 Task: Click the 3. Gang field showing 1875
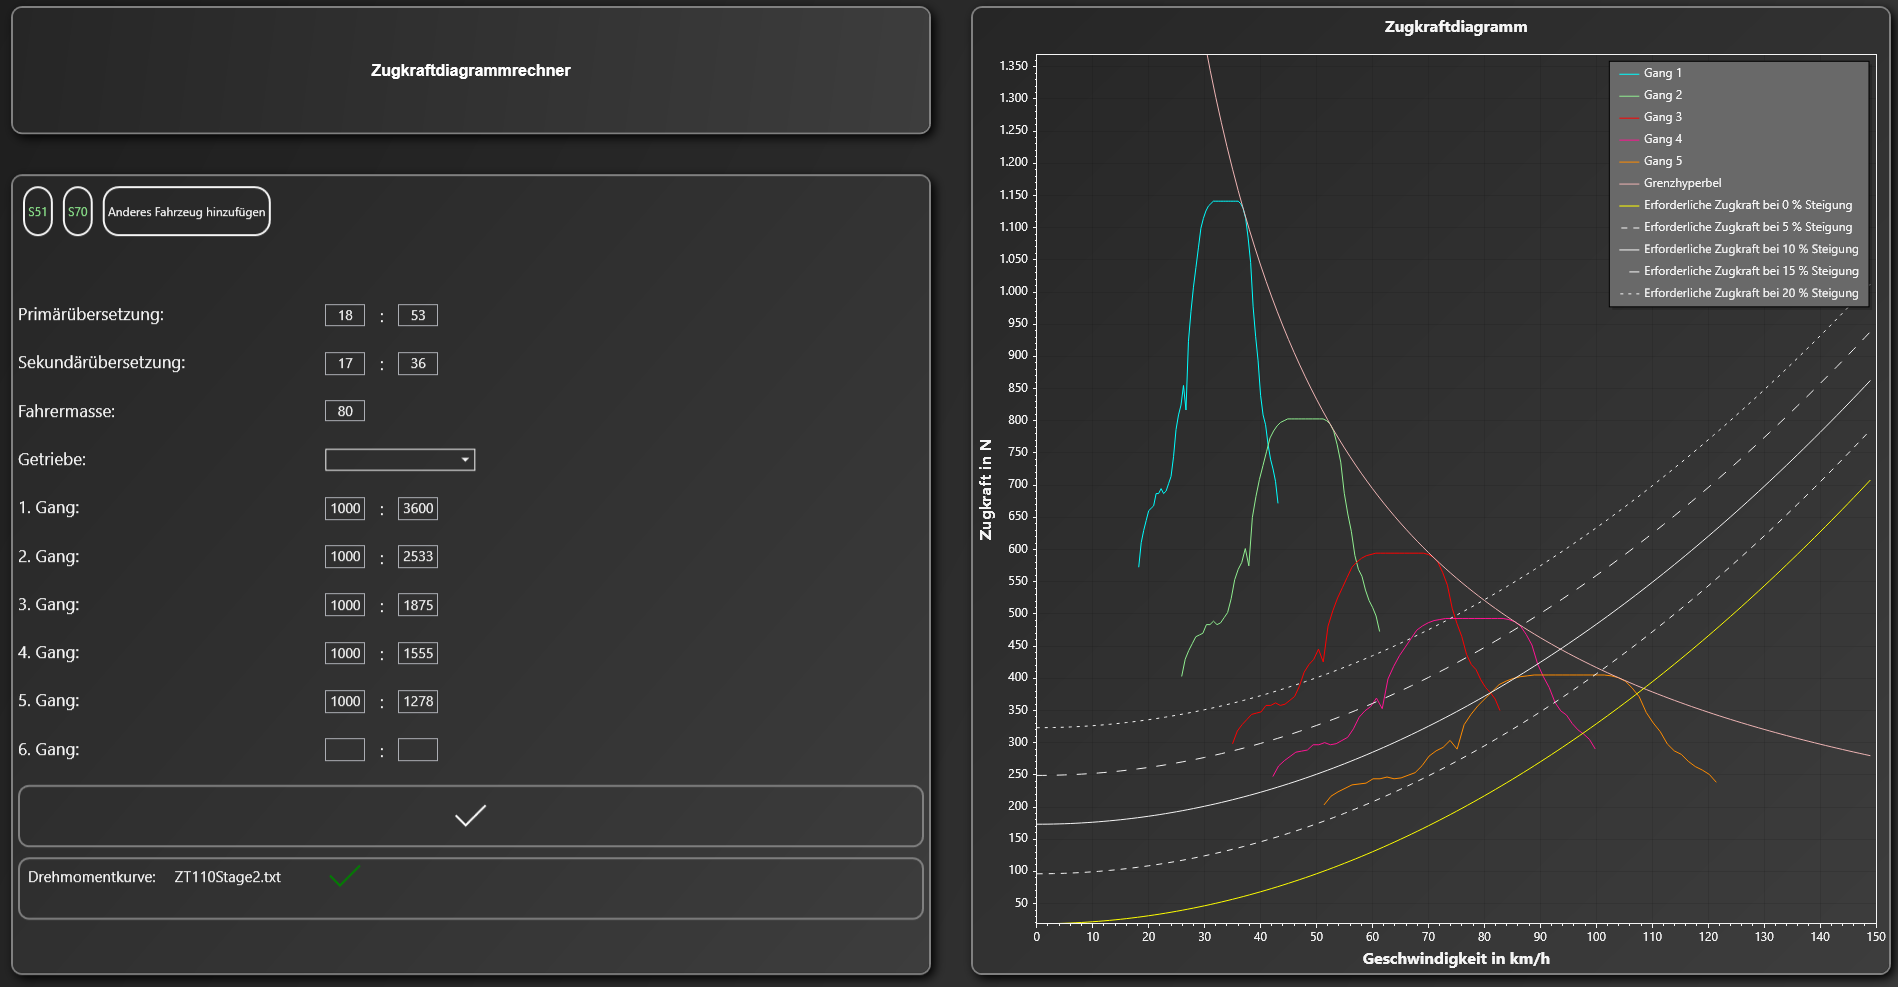(418, 605)
